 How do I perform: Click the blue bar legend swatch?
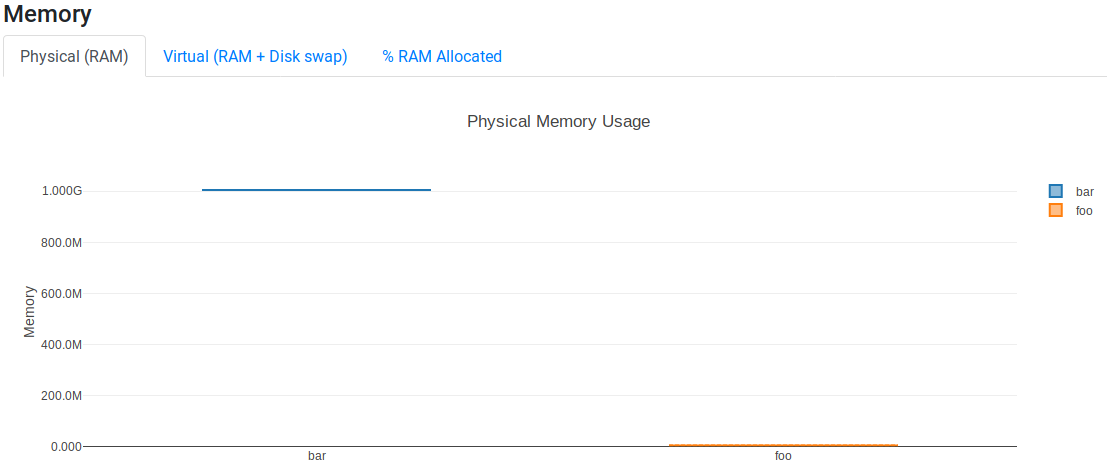click(x=1055, y=191)
